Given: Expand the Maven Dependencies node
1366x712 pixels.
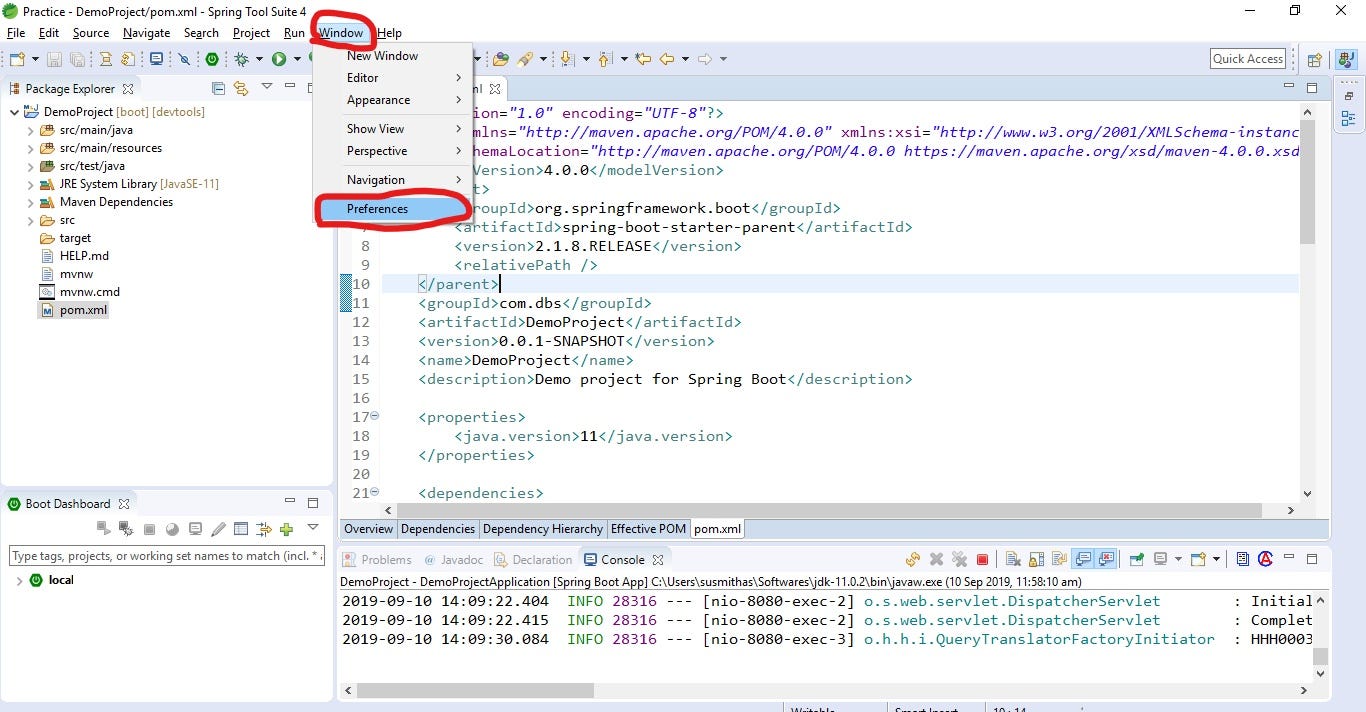Looking at the screenshot, I should [30, 202].
